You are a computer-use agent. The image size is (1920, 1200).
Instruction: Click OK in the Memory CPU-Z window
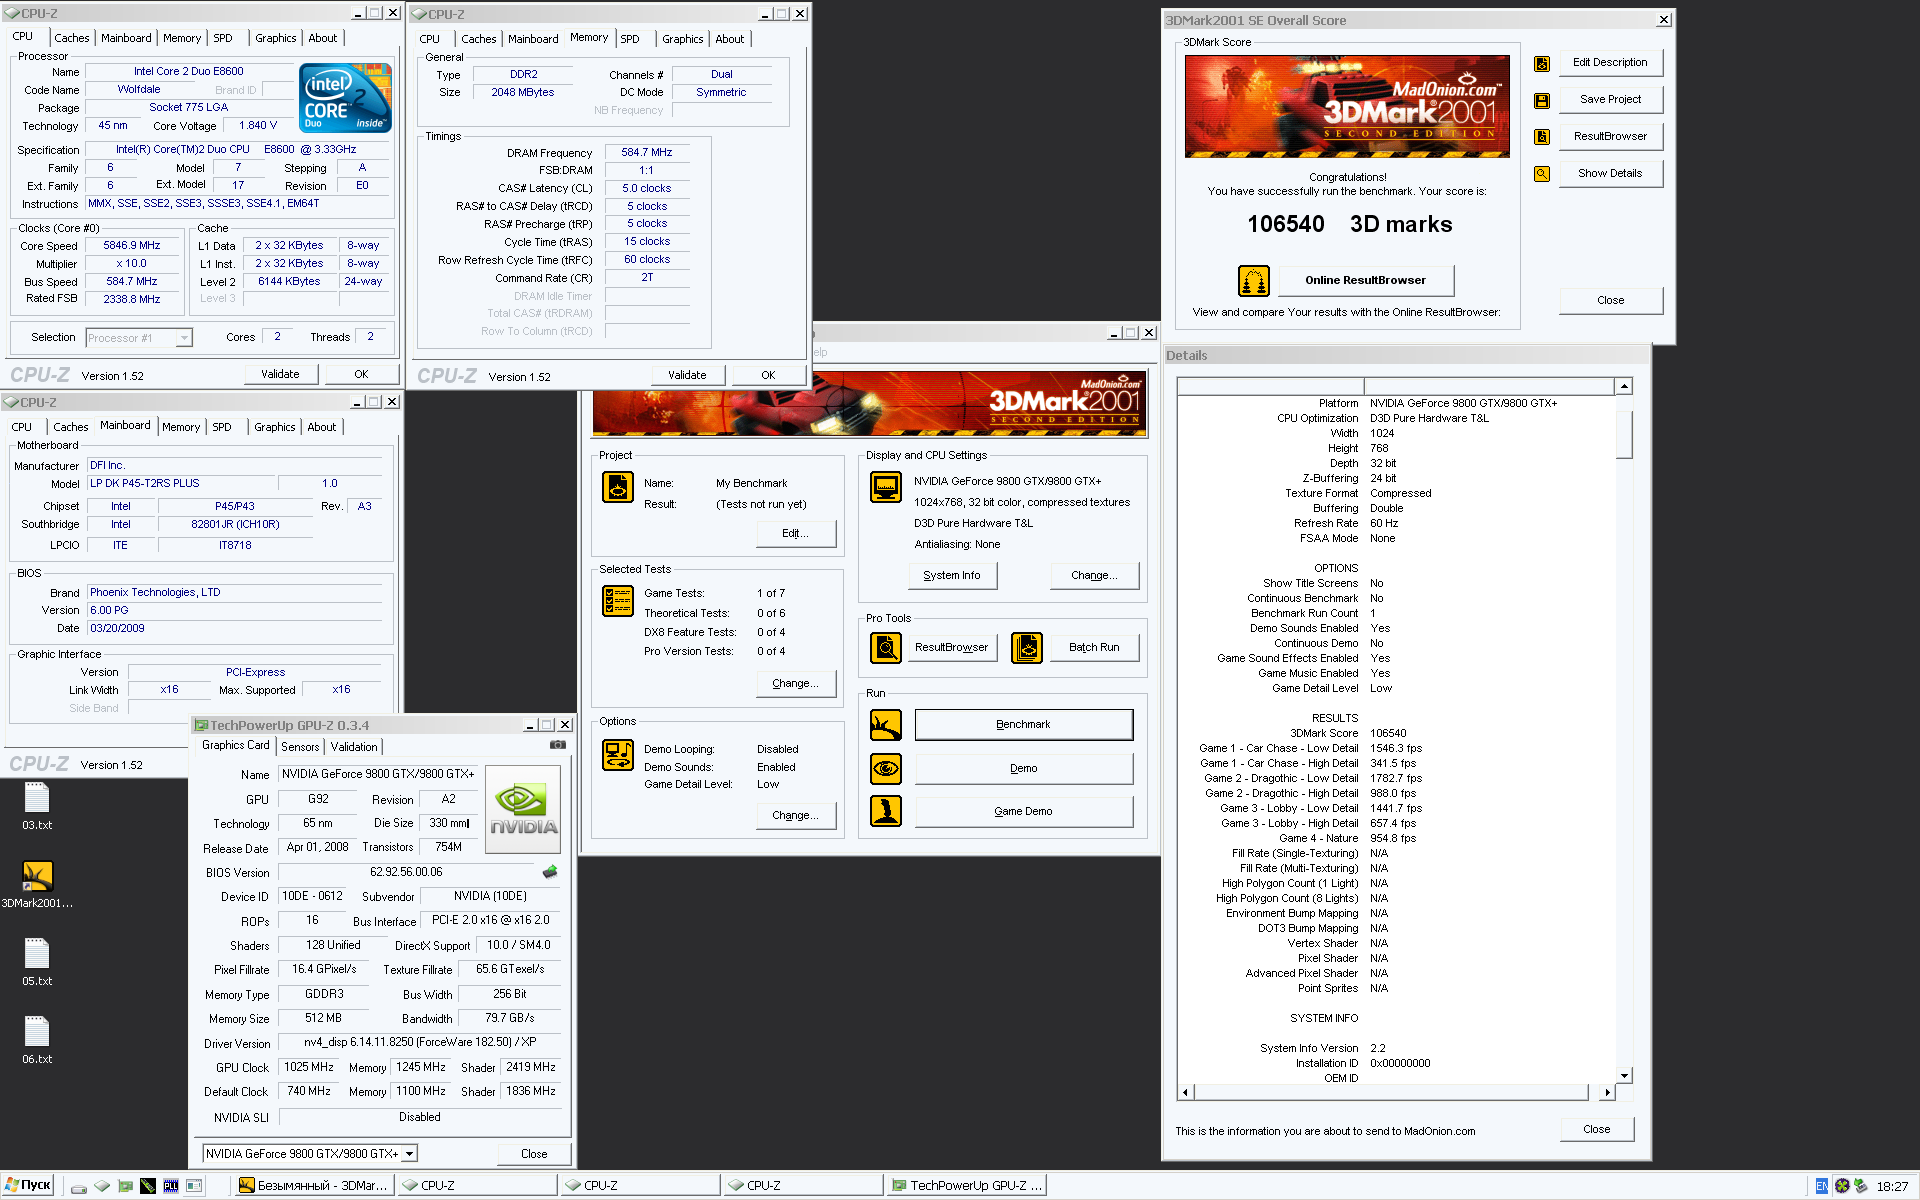tap(768, 375)
